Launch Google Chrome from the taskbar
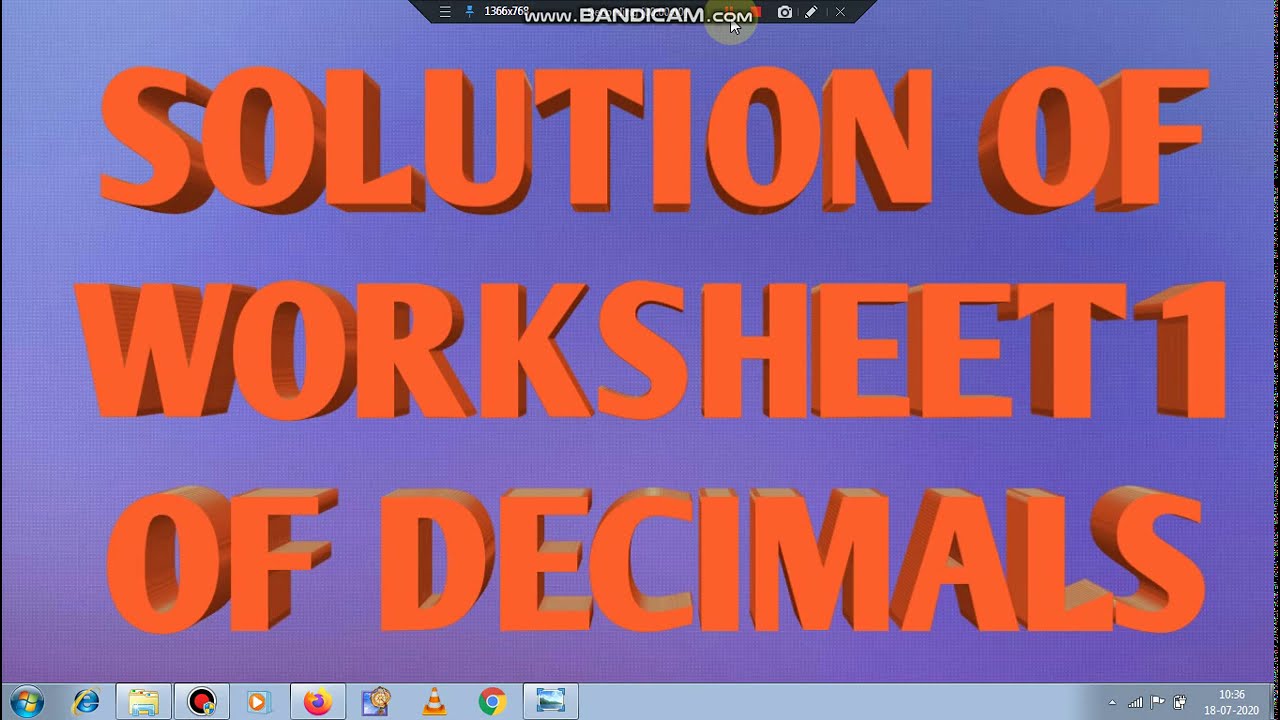Viewport: 1280px width, 720px height. [491, 701]
